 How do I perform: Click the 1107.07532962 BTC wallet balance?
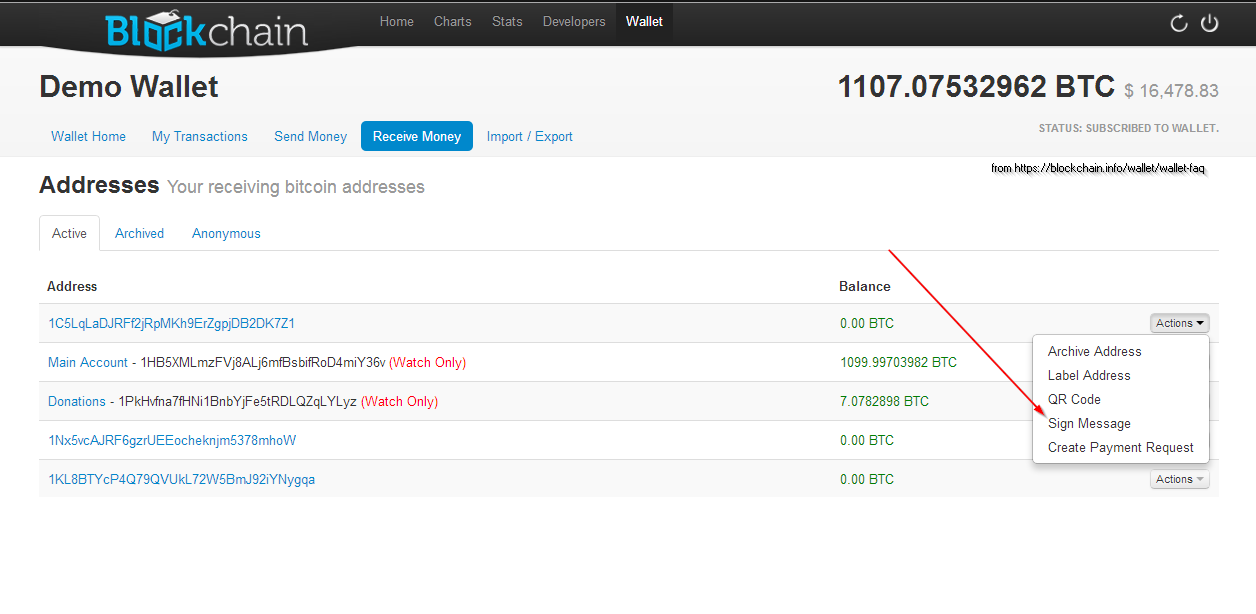[x=976, y=87]
